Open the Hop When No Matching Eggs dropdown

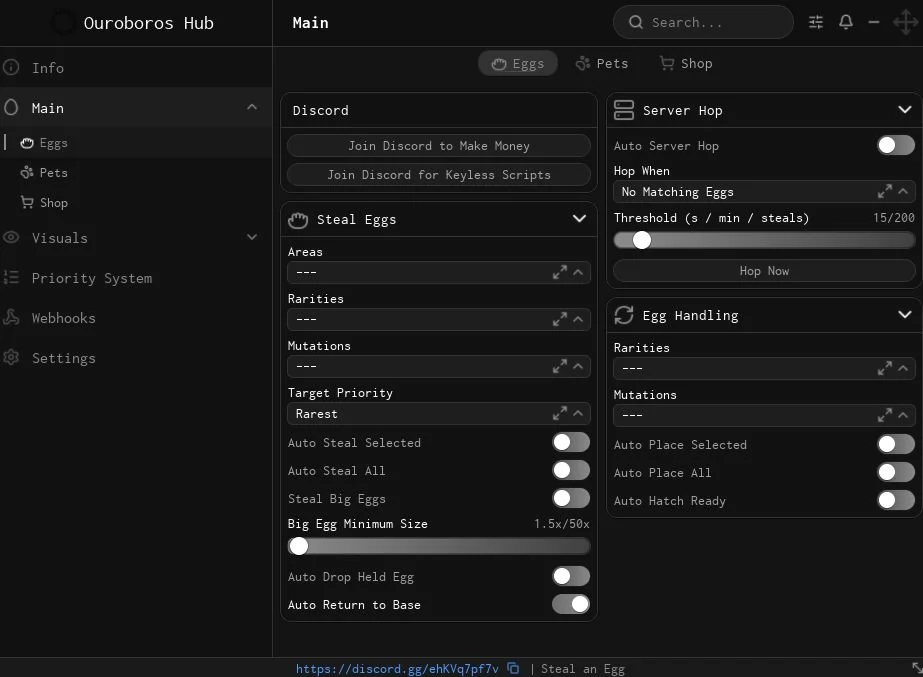[x=764, y=191]
